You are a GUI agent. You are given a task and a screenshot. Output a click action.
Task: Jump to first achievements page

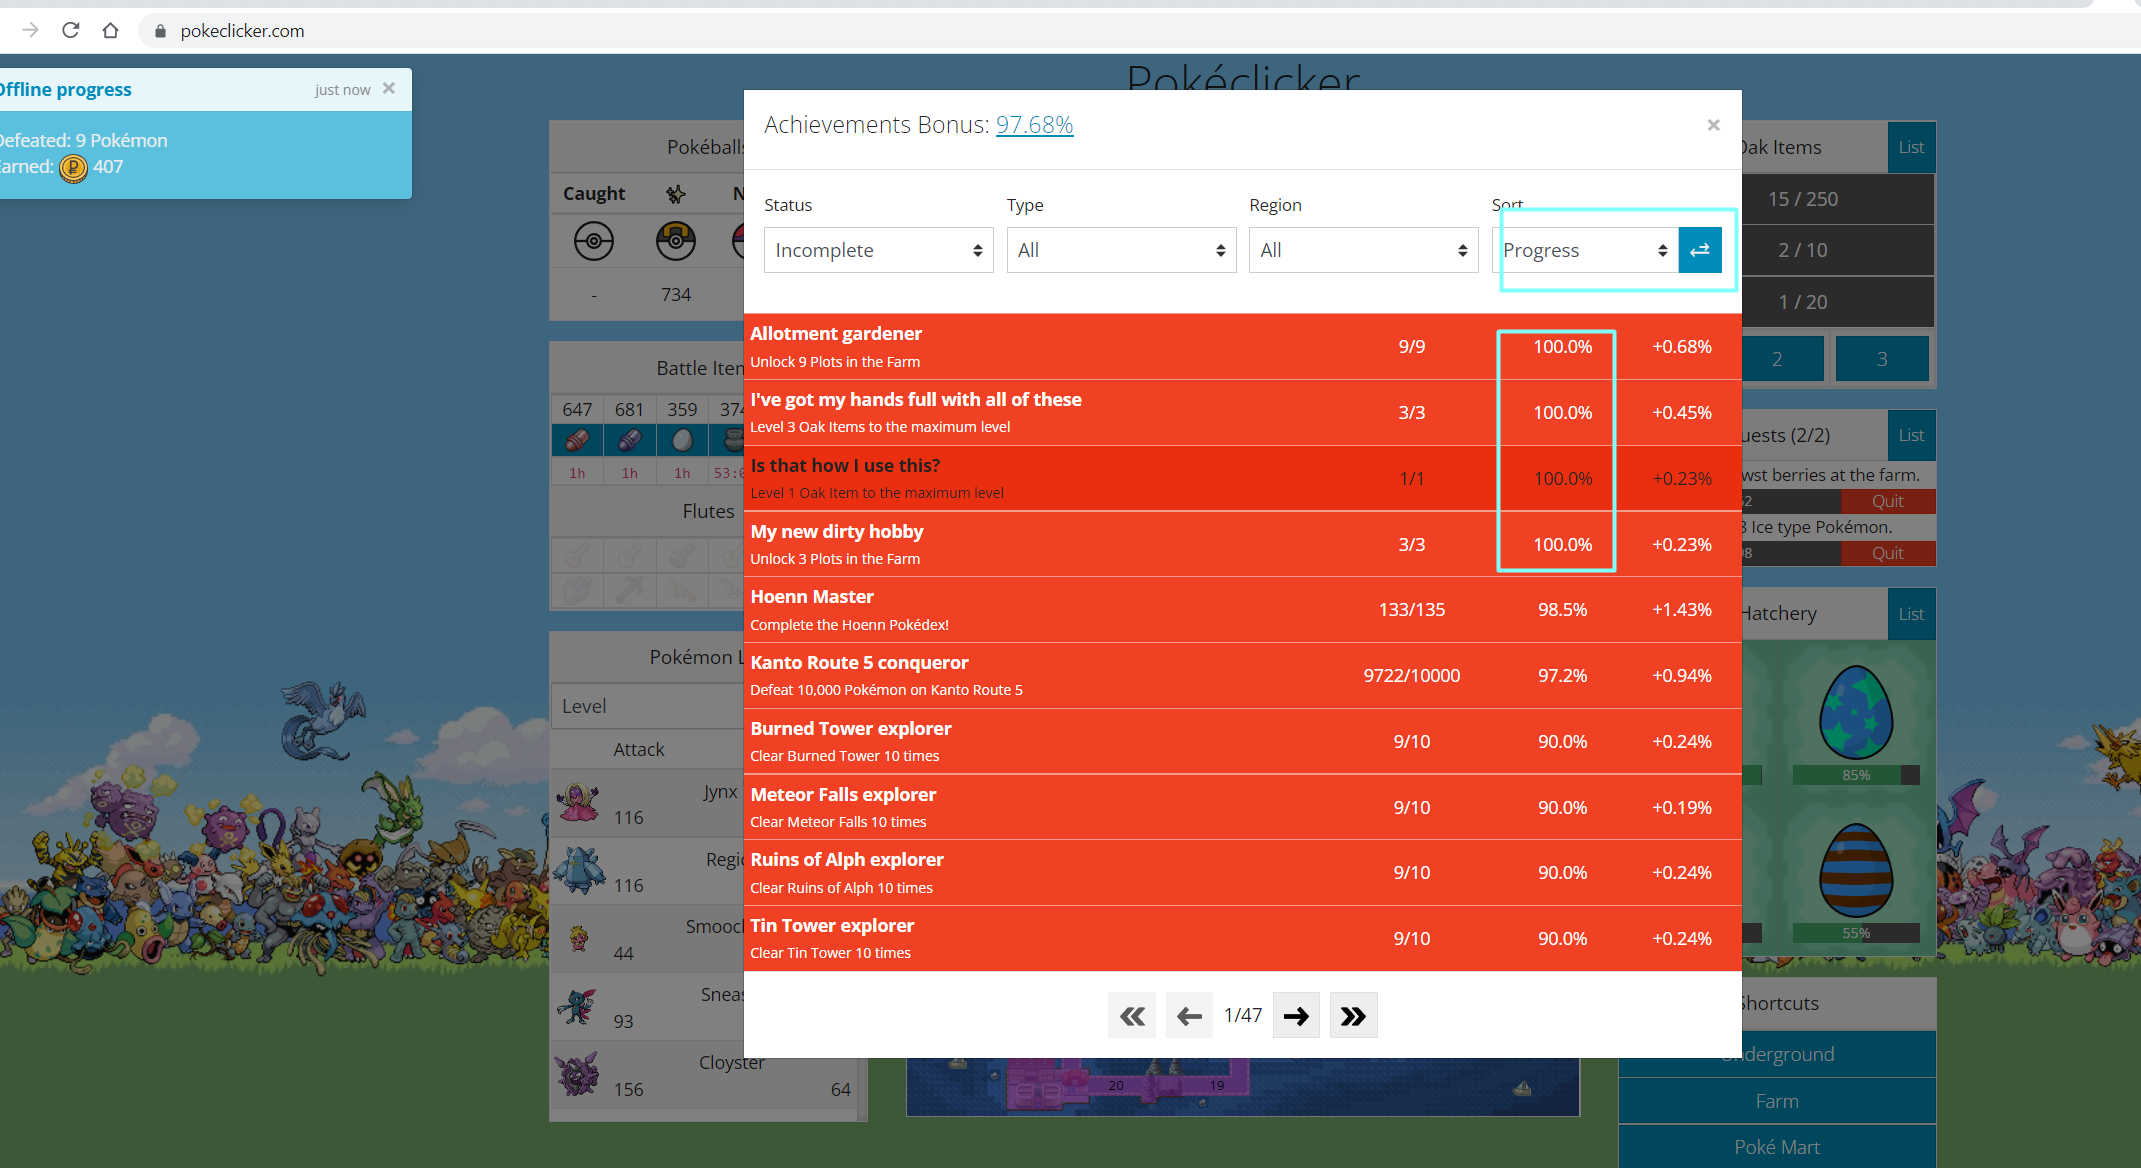pyautogui.click(x=1132, y=1016)
